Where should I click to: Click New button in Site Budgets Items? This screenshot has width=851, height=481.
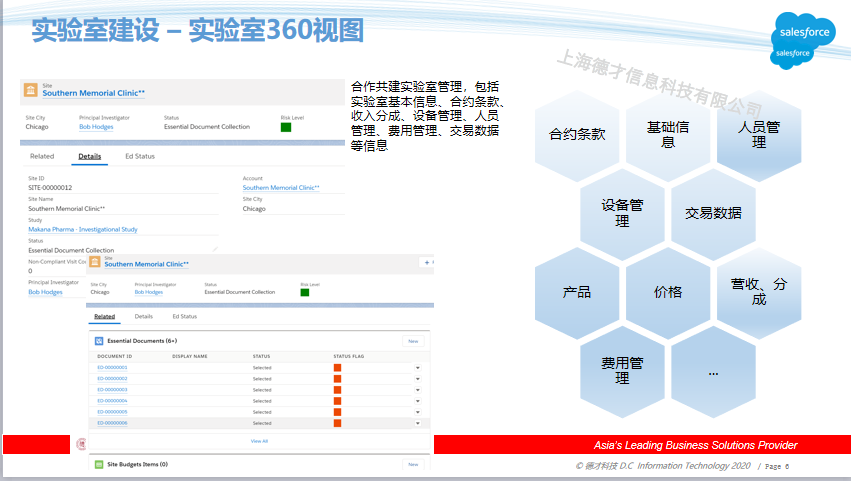[413, 465]
